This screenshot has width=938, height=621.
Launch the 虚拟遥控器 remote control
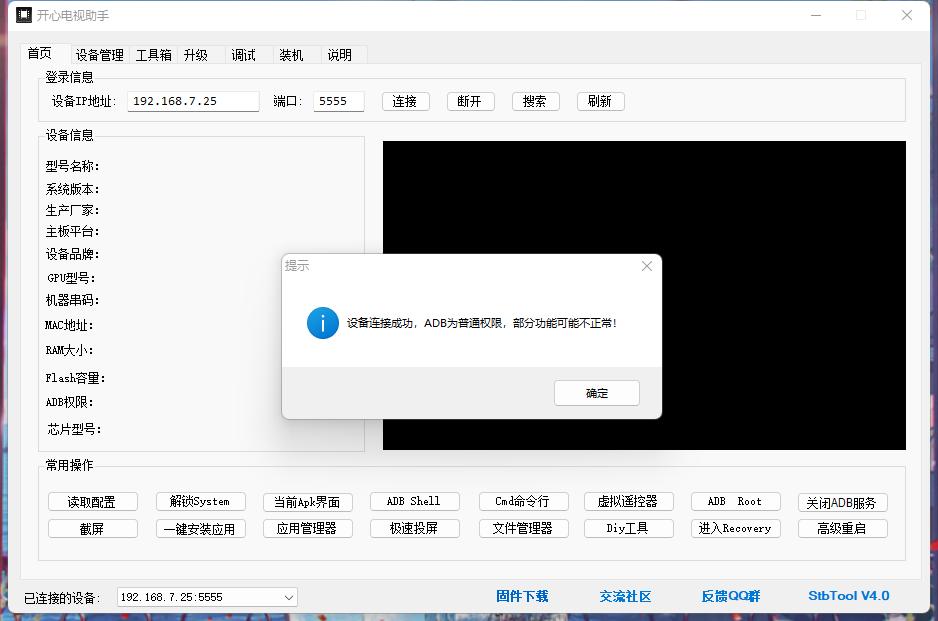[628, 501]
